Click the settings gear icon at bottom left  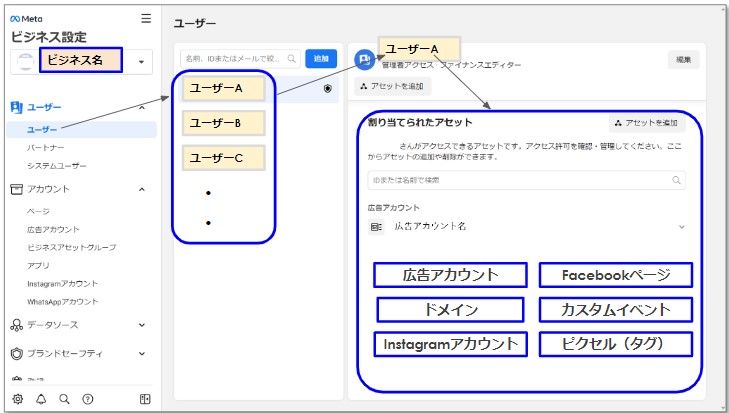pyautogui.click(x=18, y=399)
